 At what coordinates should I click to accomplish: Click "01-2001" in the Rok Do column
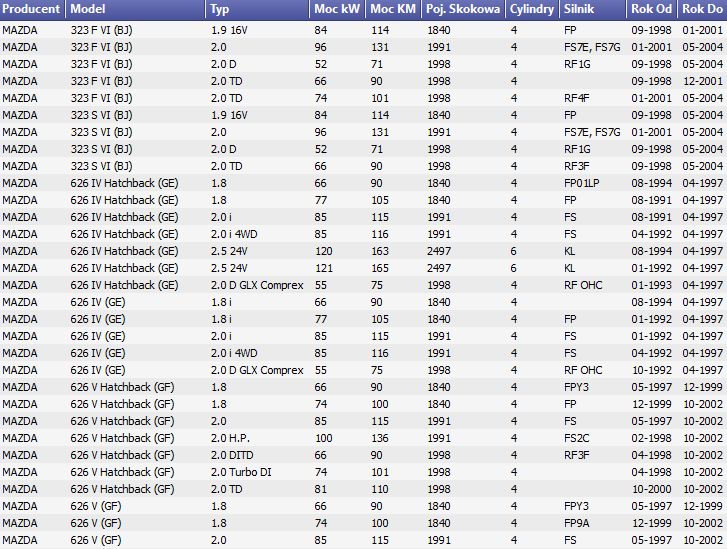coord(702,30)
